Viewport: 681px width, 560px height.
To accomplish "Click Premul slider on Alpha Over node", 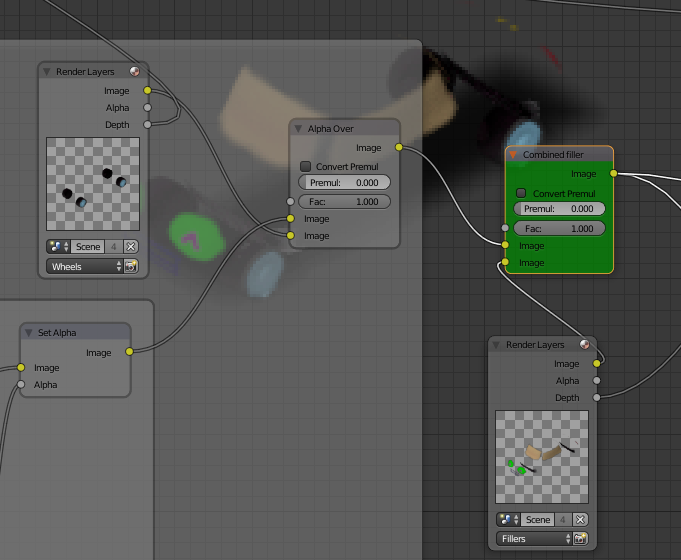I will tap(344, 183).
